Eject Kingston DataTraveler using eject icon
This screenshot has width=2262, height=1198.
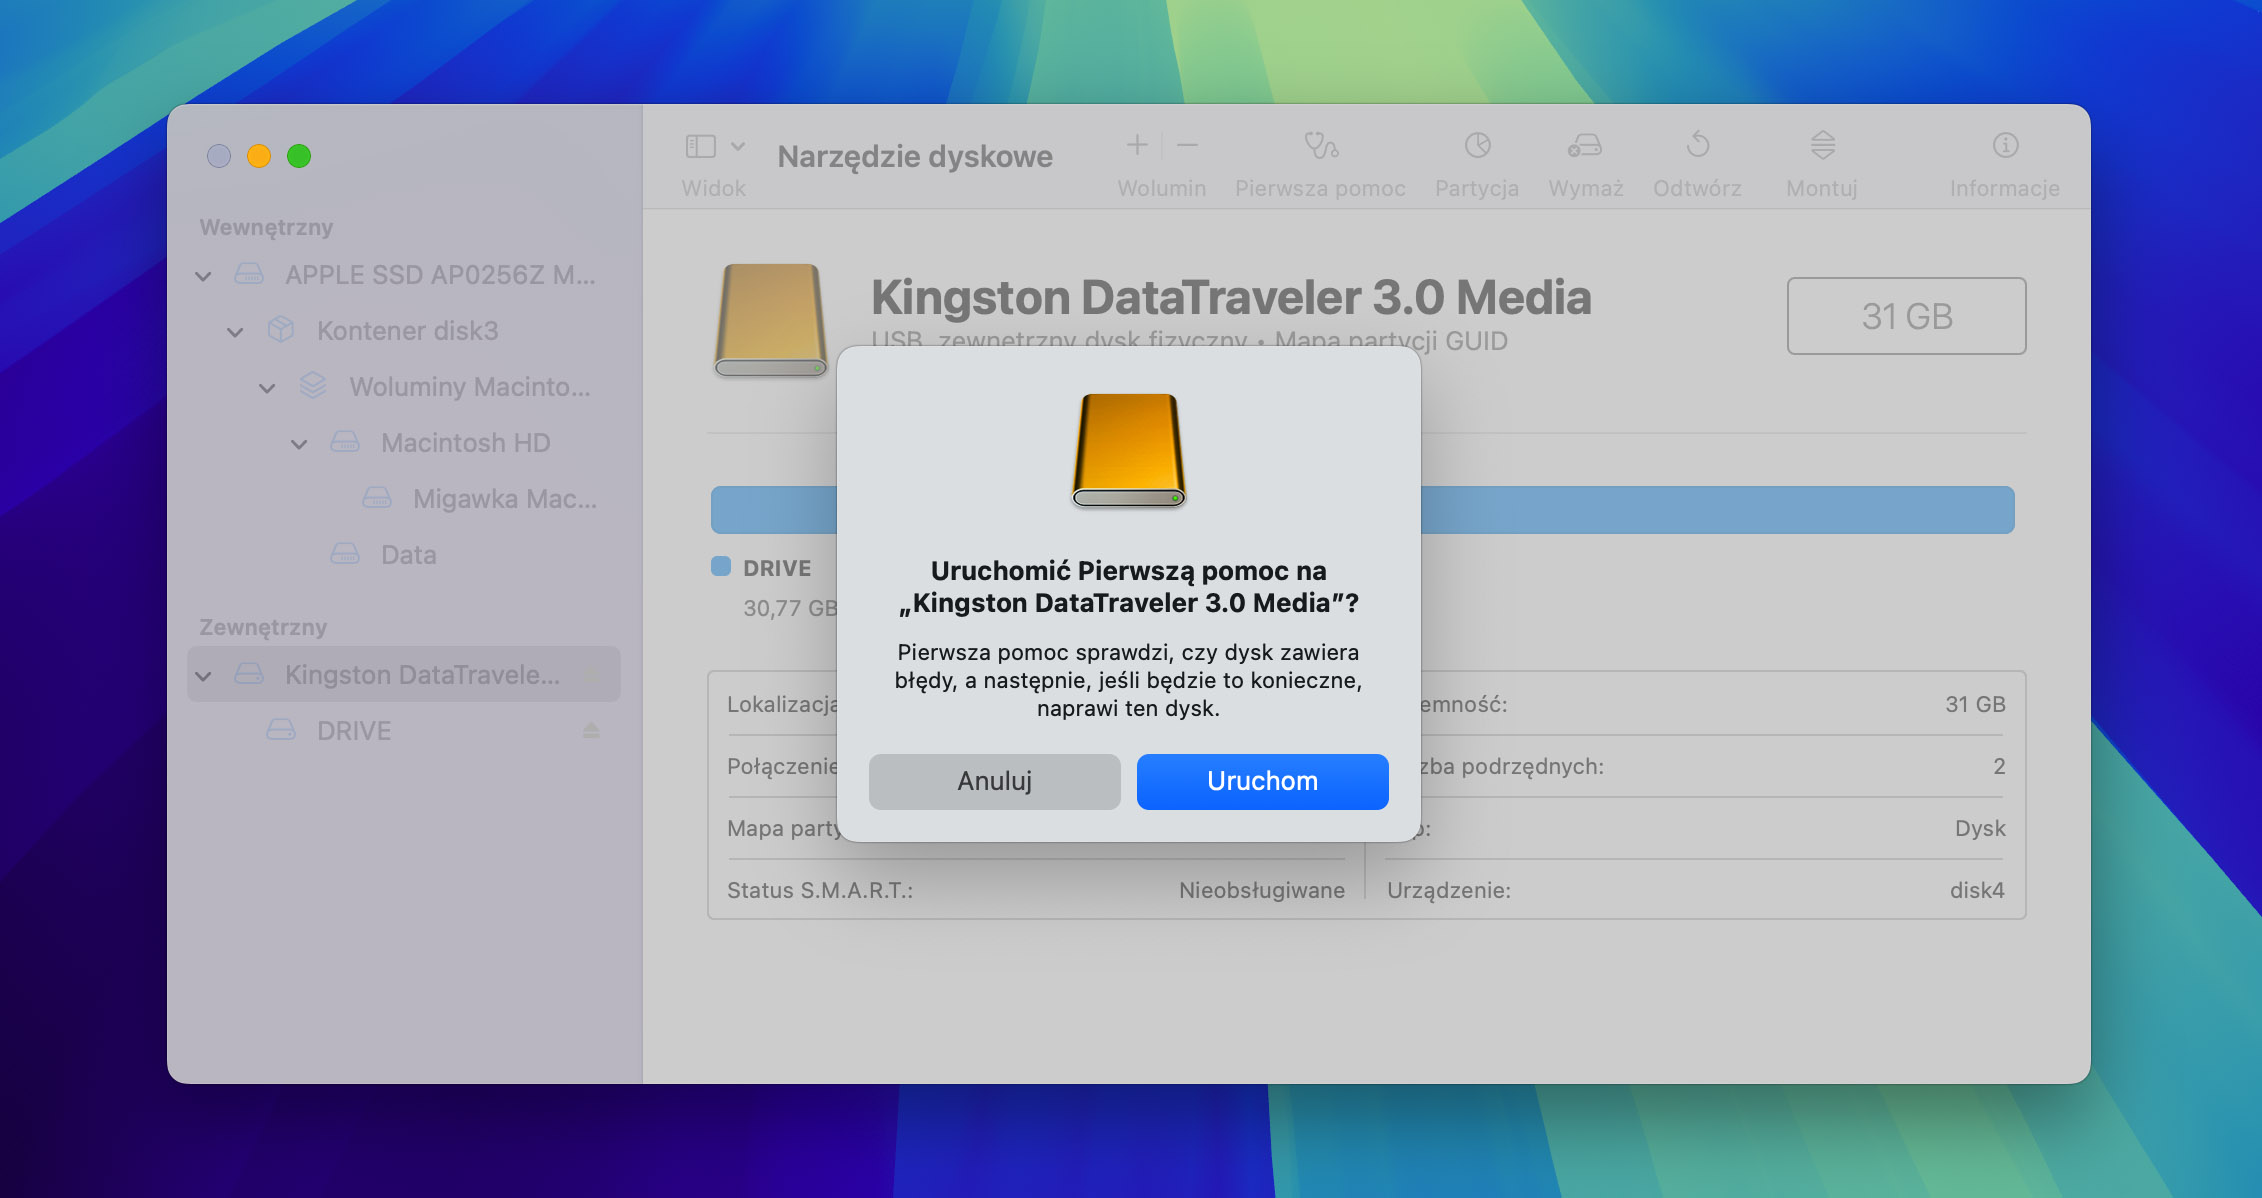click(591, 674)
